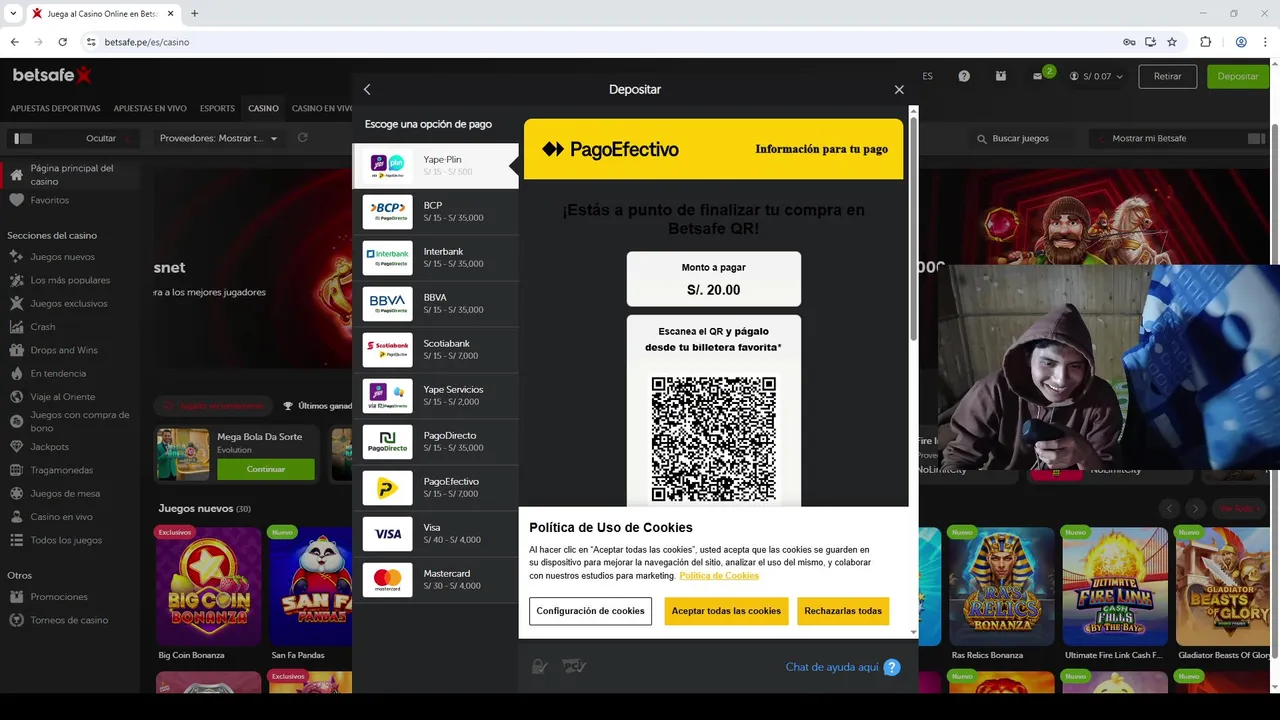
Task: Go back in the Depositar dialog
Action: (x=367, y=89)
